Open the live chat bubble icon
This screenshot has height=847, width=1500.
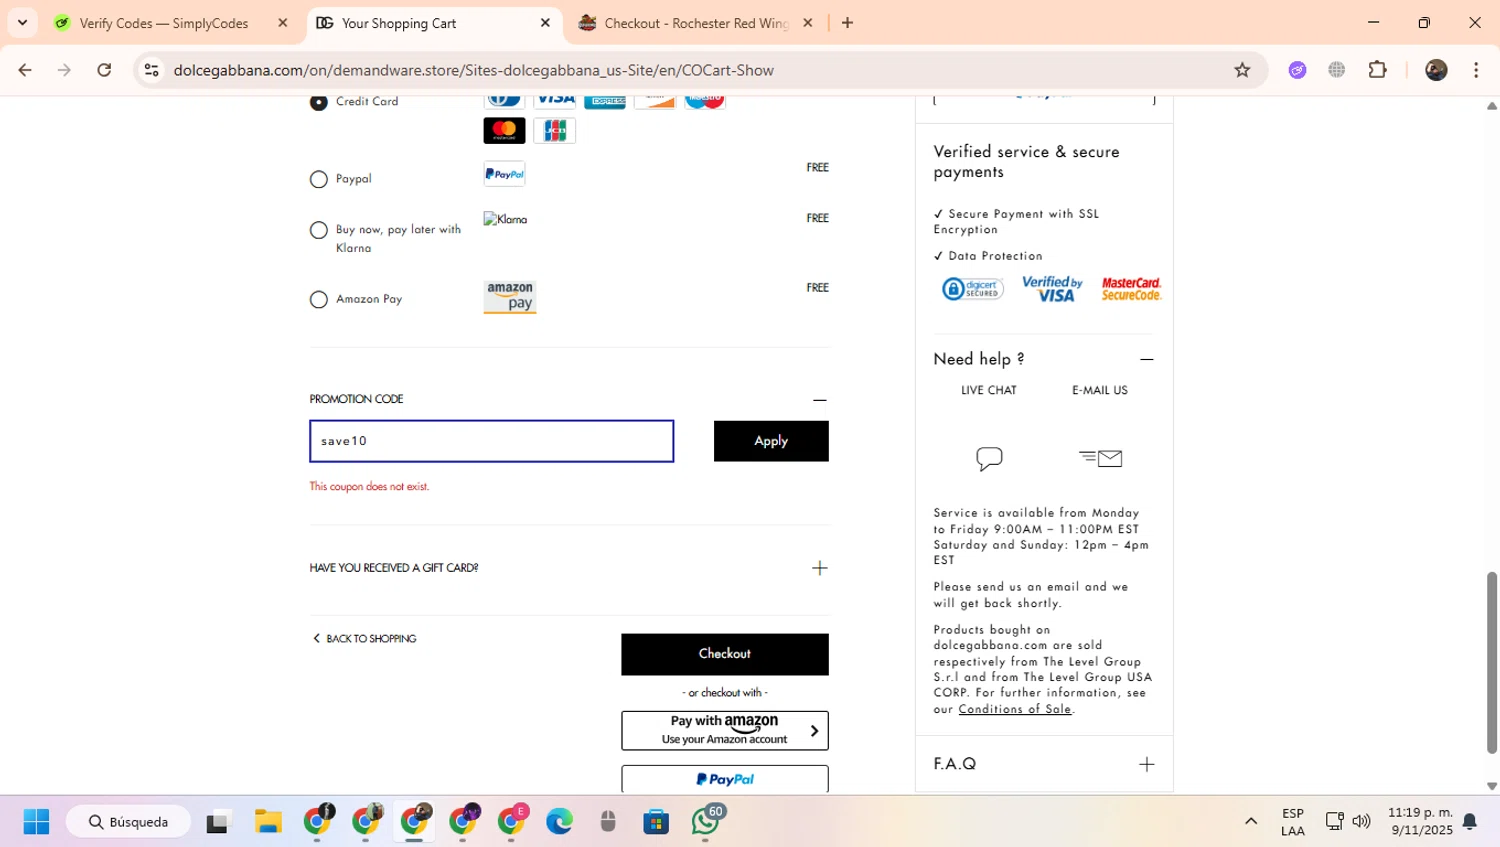pyautogui.click(x=989, y=458)
